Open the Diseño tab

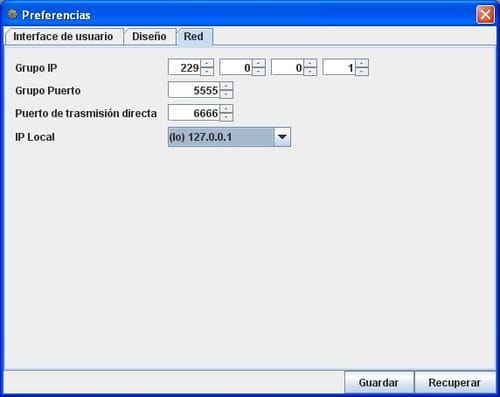(149, 36)
